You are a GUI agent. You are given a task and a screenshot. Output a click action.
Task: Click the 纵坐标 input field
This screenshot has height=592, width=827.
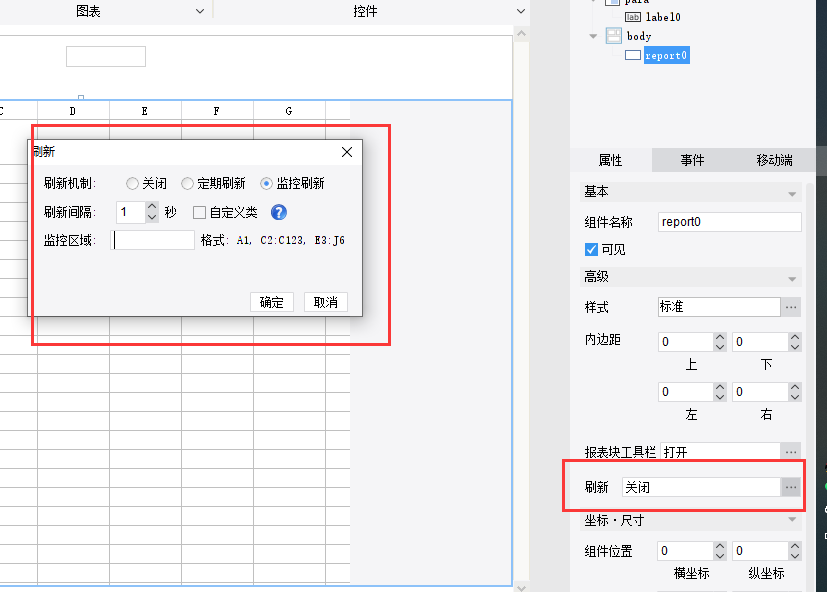[760, 551]
